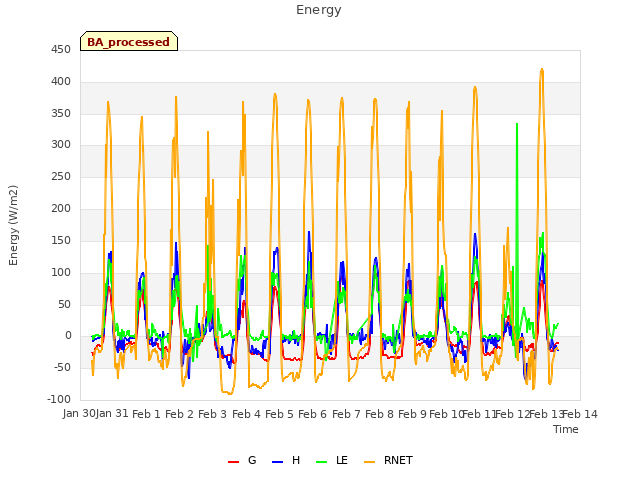The image size is (640, 480).
Task: Click the Feb 7 x-axis tick label
Action: [346, 414]
